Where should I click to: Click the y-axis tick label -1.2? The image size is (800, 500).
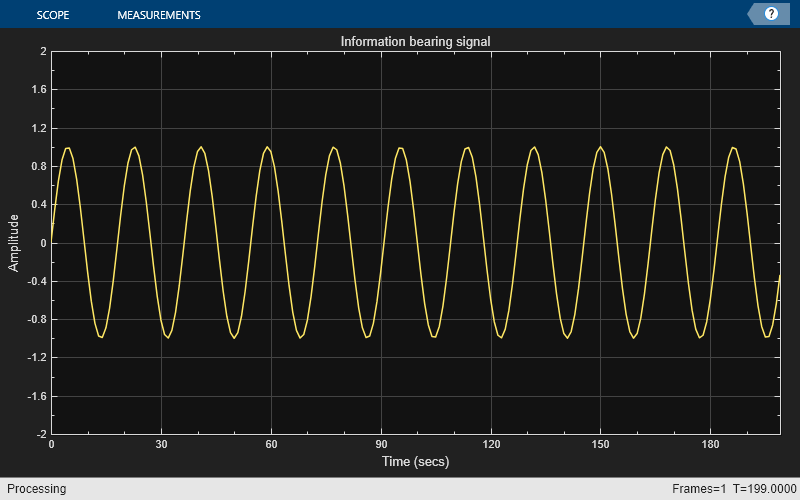pyautogui.click(x=37, y=358)
